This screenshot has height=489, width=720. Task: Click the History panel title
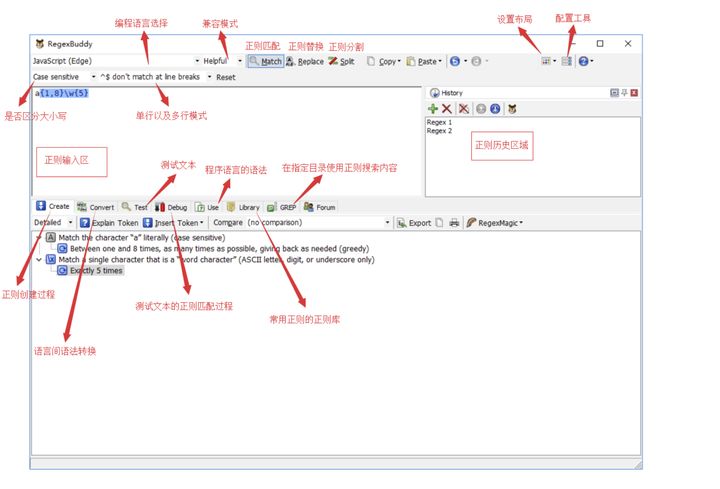coord(452,93)
